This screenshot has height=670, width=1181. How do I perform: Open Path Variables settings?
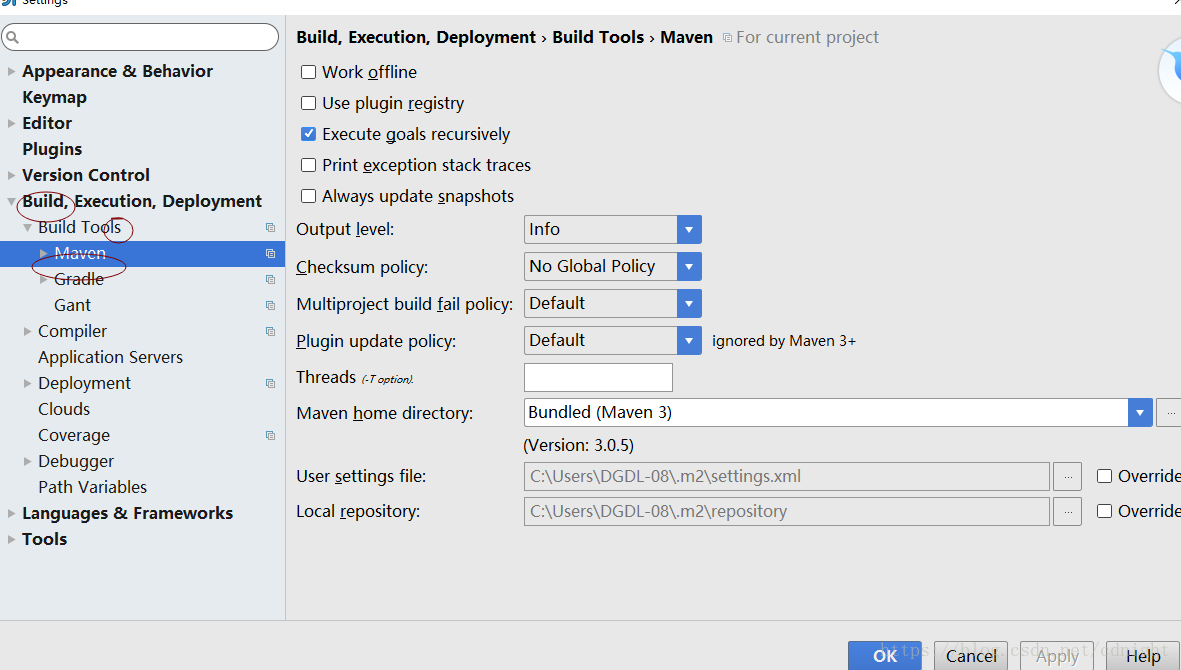(x=93, y=487)
